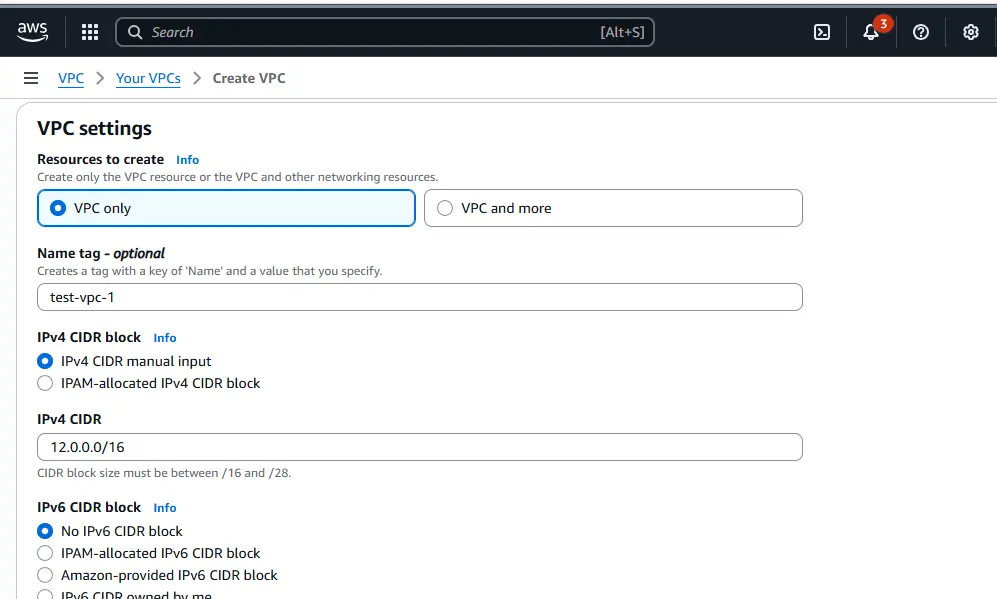Image resolution: width=997 pixels, height=599 pixels.
Task: Open Info link beside IPv4 CIDR block
Action: pos(165,338)
